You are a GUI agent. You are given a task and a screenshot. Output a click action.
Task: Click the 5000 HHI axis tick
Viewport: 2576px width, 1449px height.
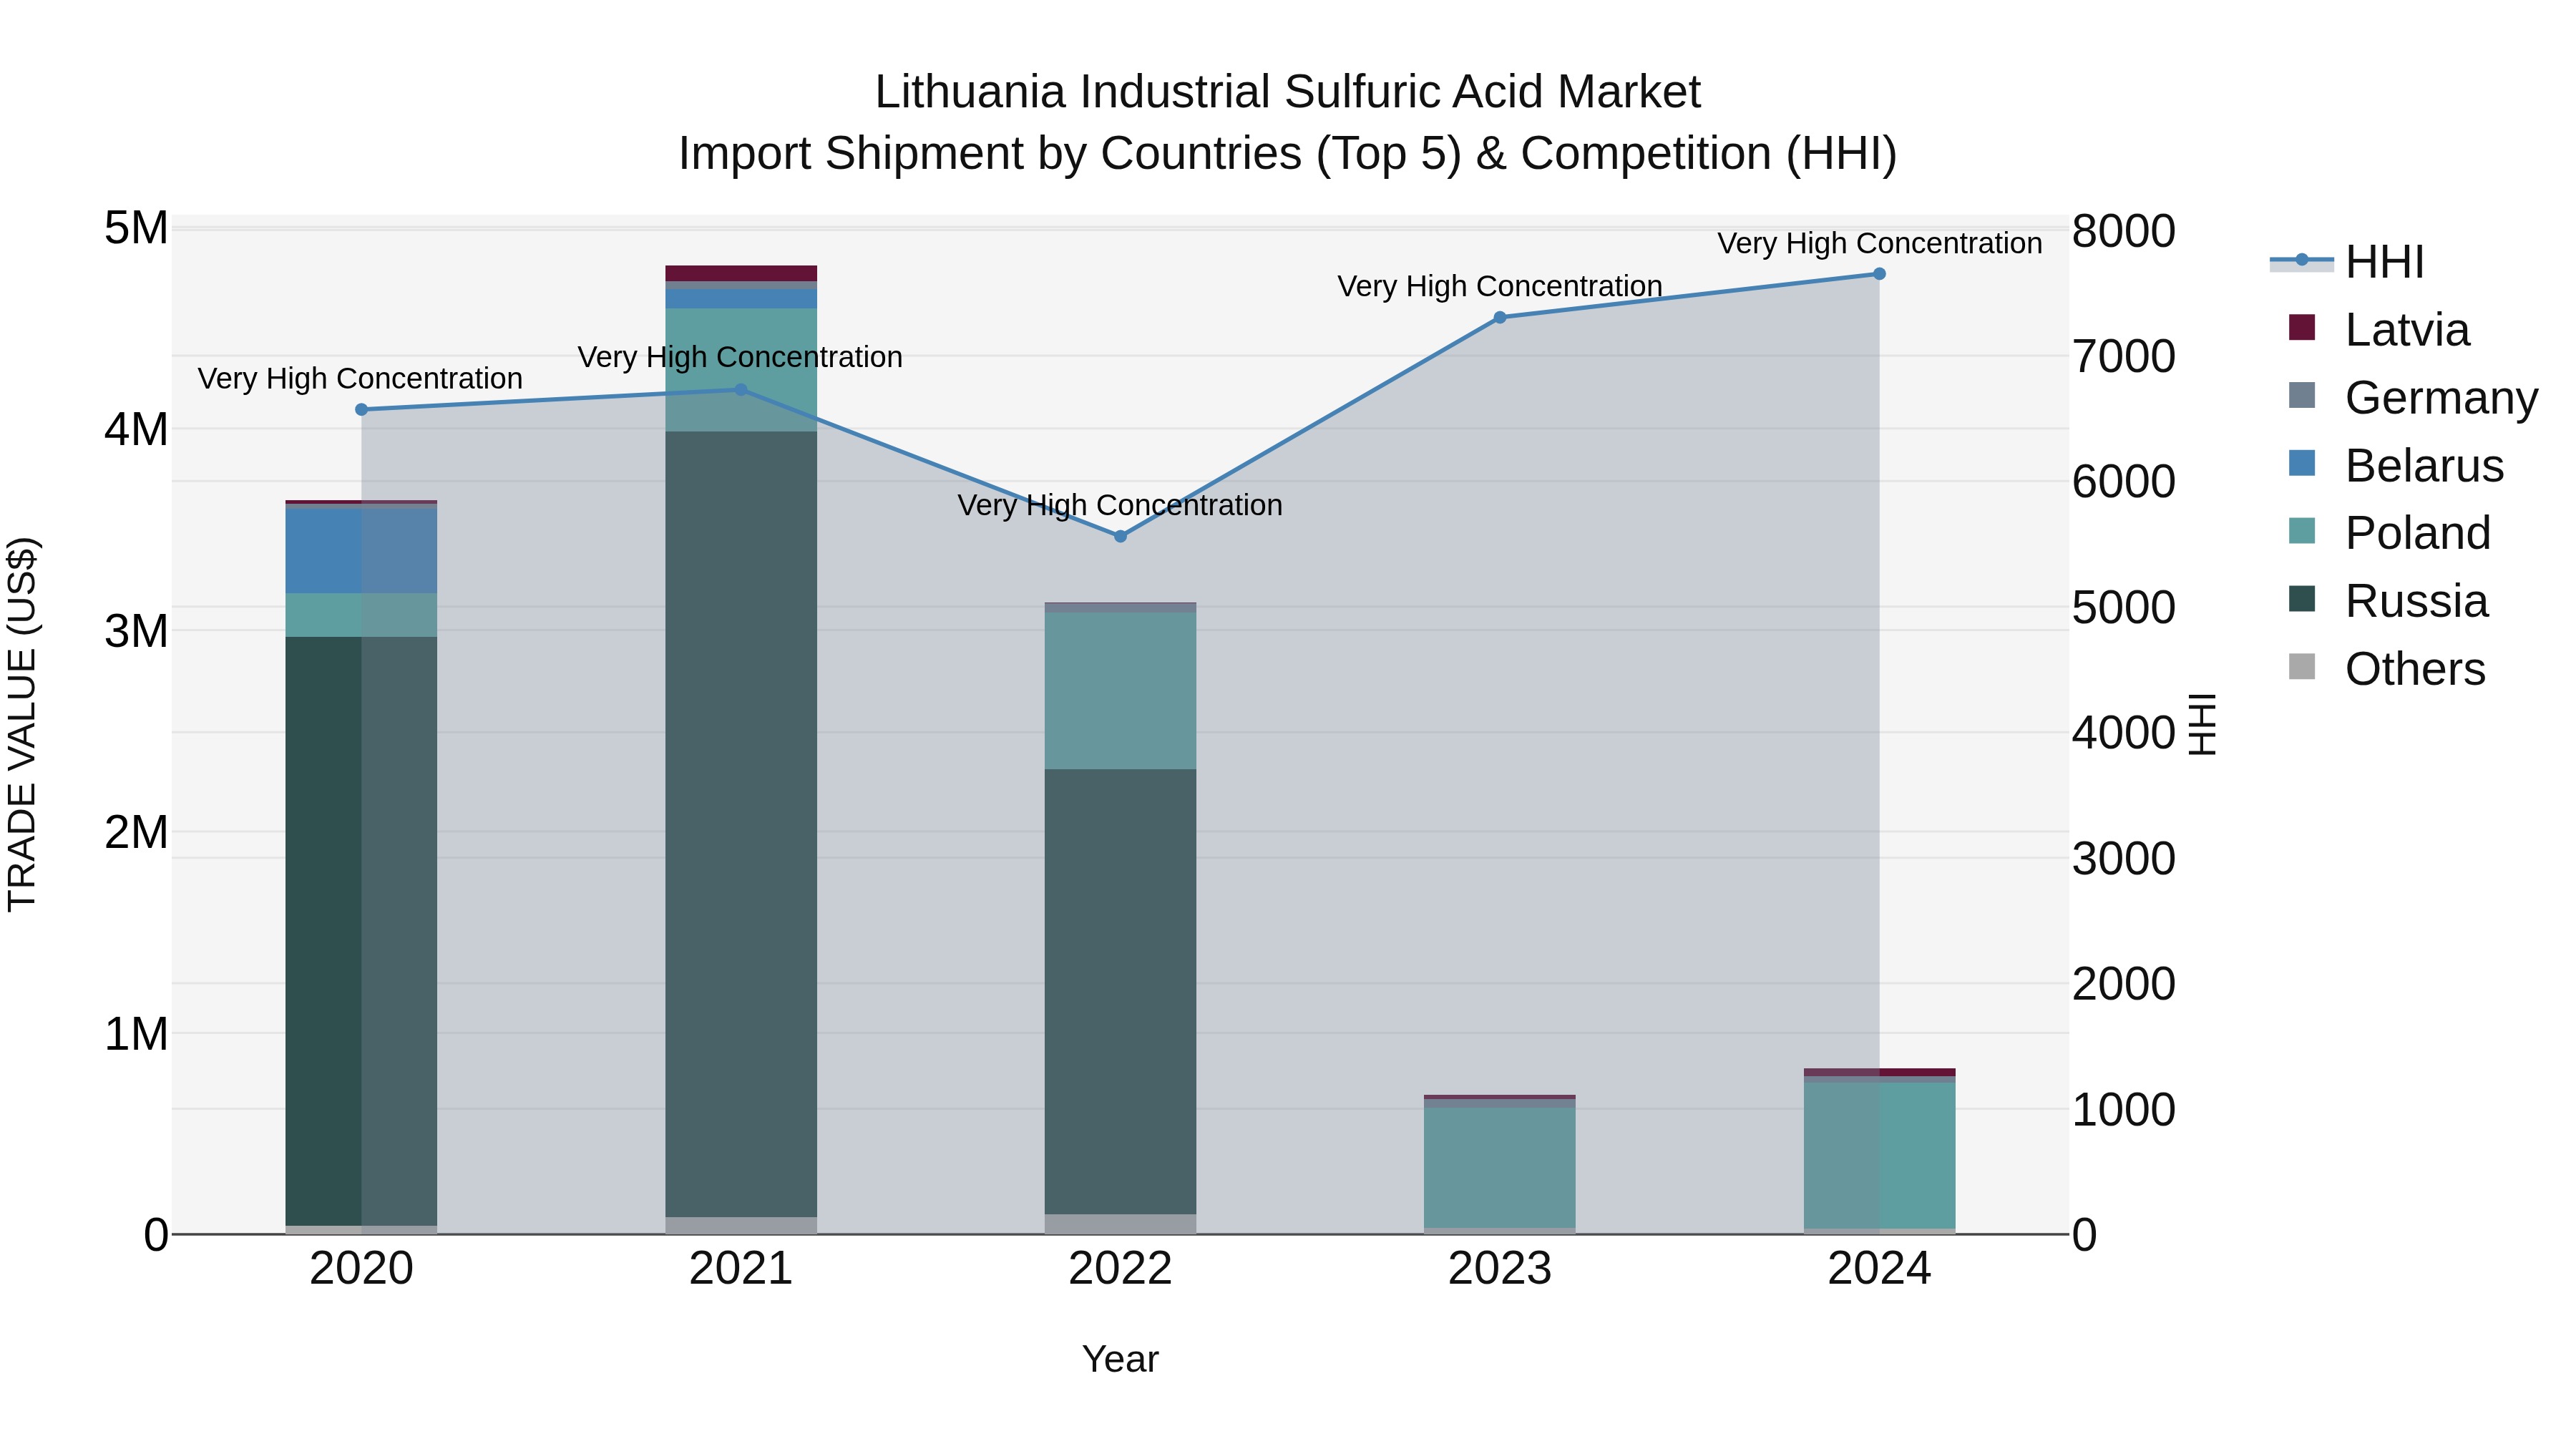pyautogui.click(x=2124, y=608)
